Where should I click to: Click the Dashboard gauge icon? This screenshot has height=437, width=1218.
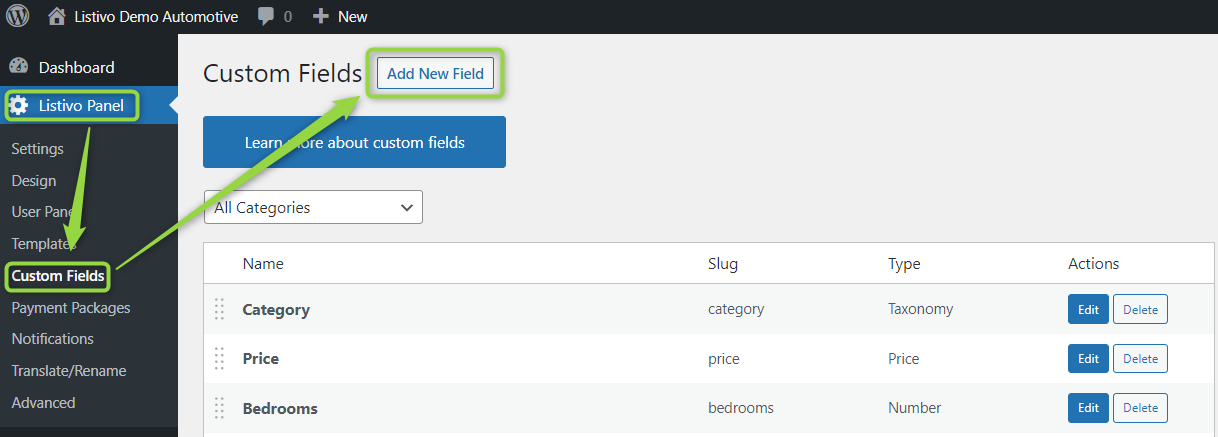(19, 67)
